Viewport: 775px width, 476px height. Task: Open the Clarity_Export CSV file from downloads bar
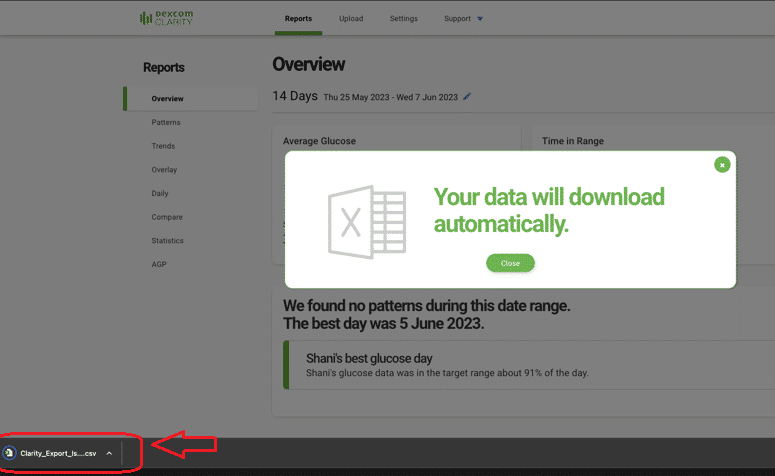(58, 453)
